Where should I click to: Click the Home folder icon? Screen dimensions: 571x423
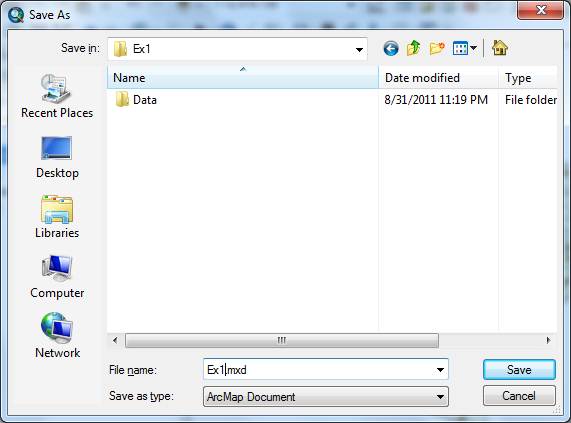(x=500, y=48)
